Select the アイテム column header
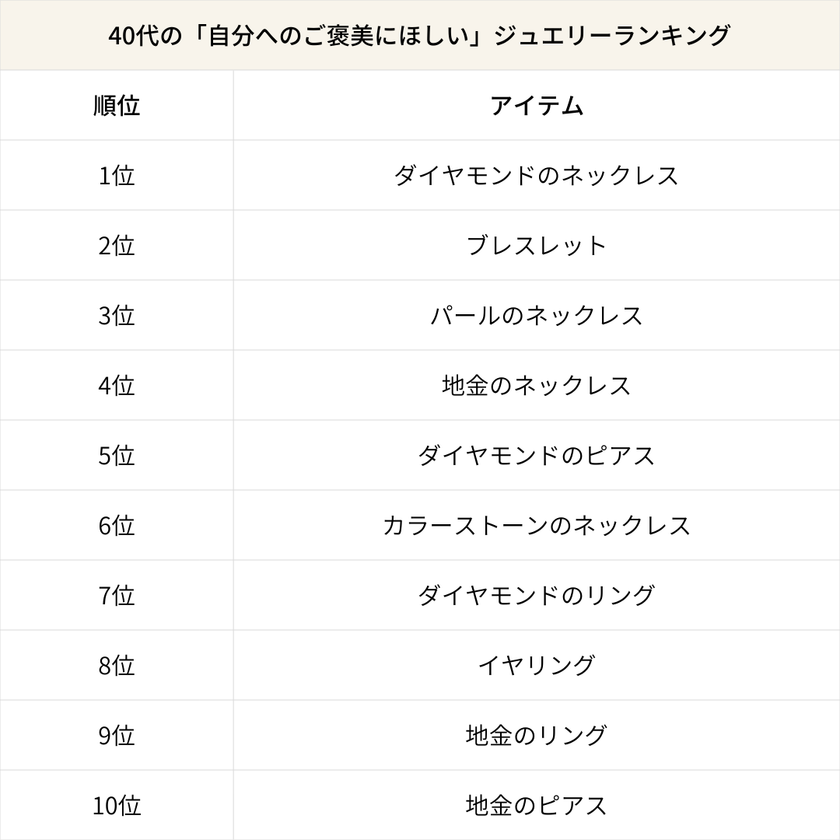This screenshot has height=840, width=840. [x=536, y=106]
